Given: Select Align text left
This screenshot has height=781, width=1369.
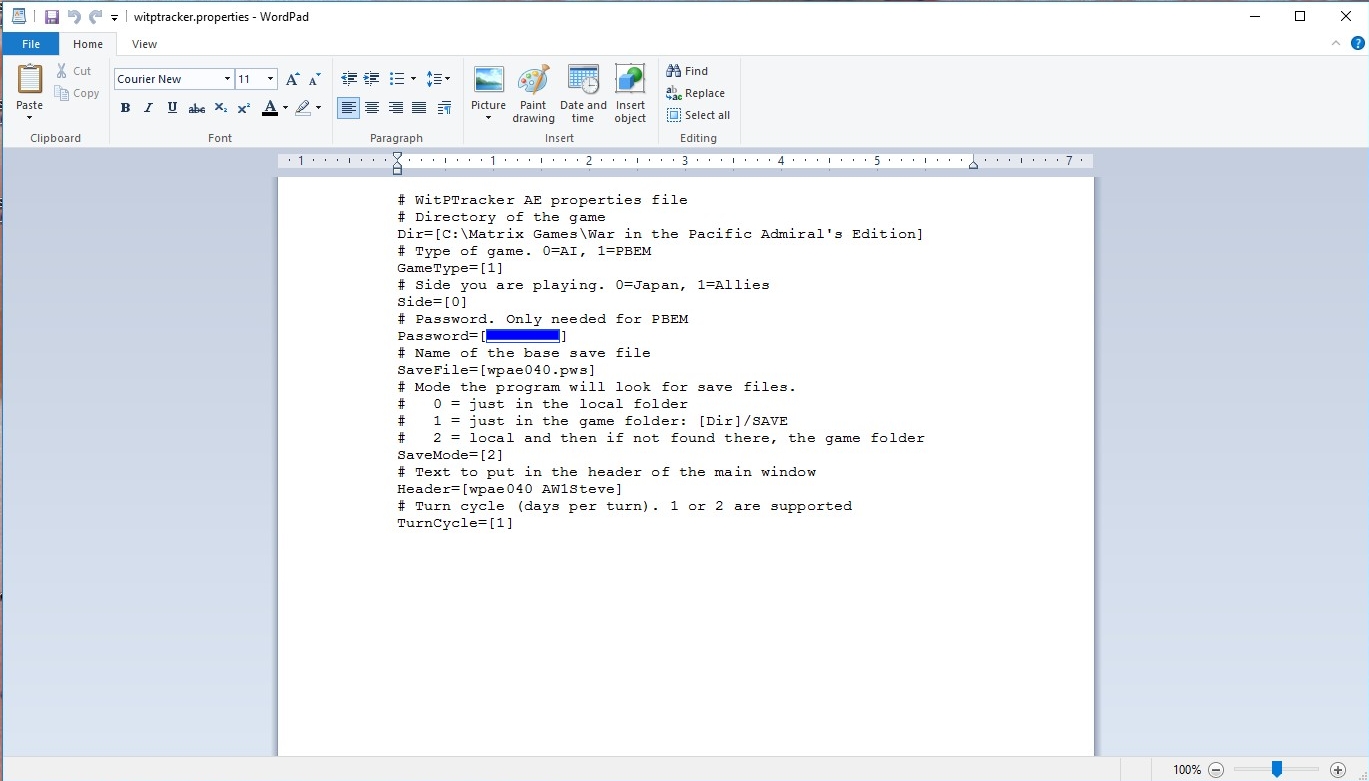Looking at the screenshot, I should click(x=349, y=108).
